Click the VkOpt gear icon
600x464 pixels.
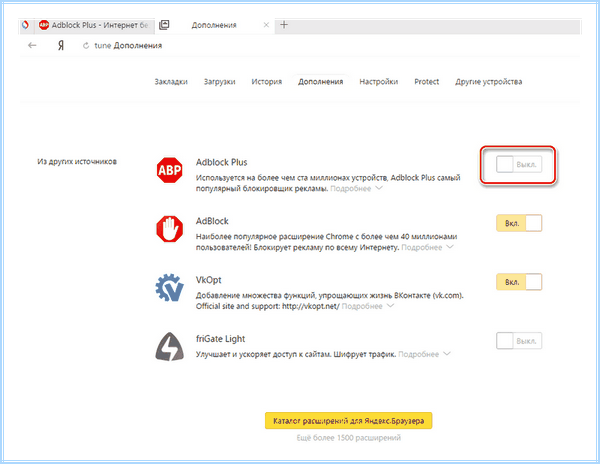coord(170,287)
